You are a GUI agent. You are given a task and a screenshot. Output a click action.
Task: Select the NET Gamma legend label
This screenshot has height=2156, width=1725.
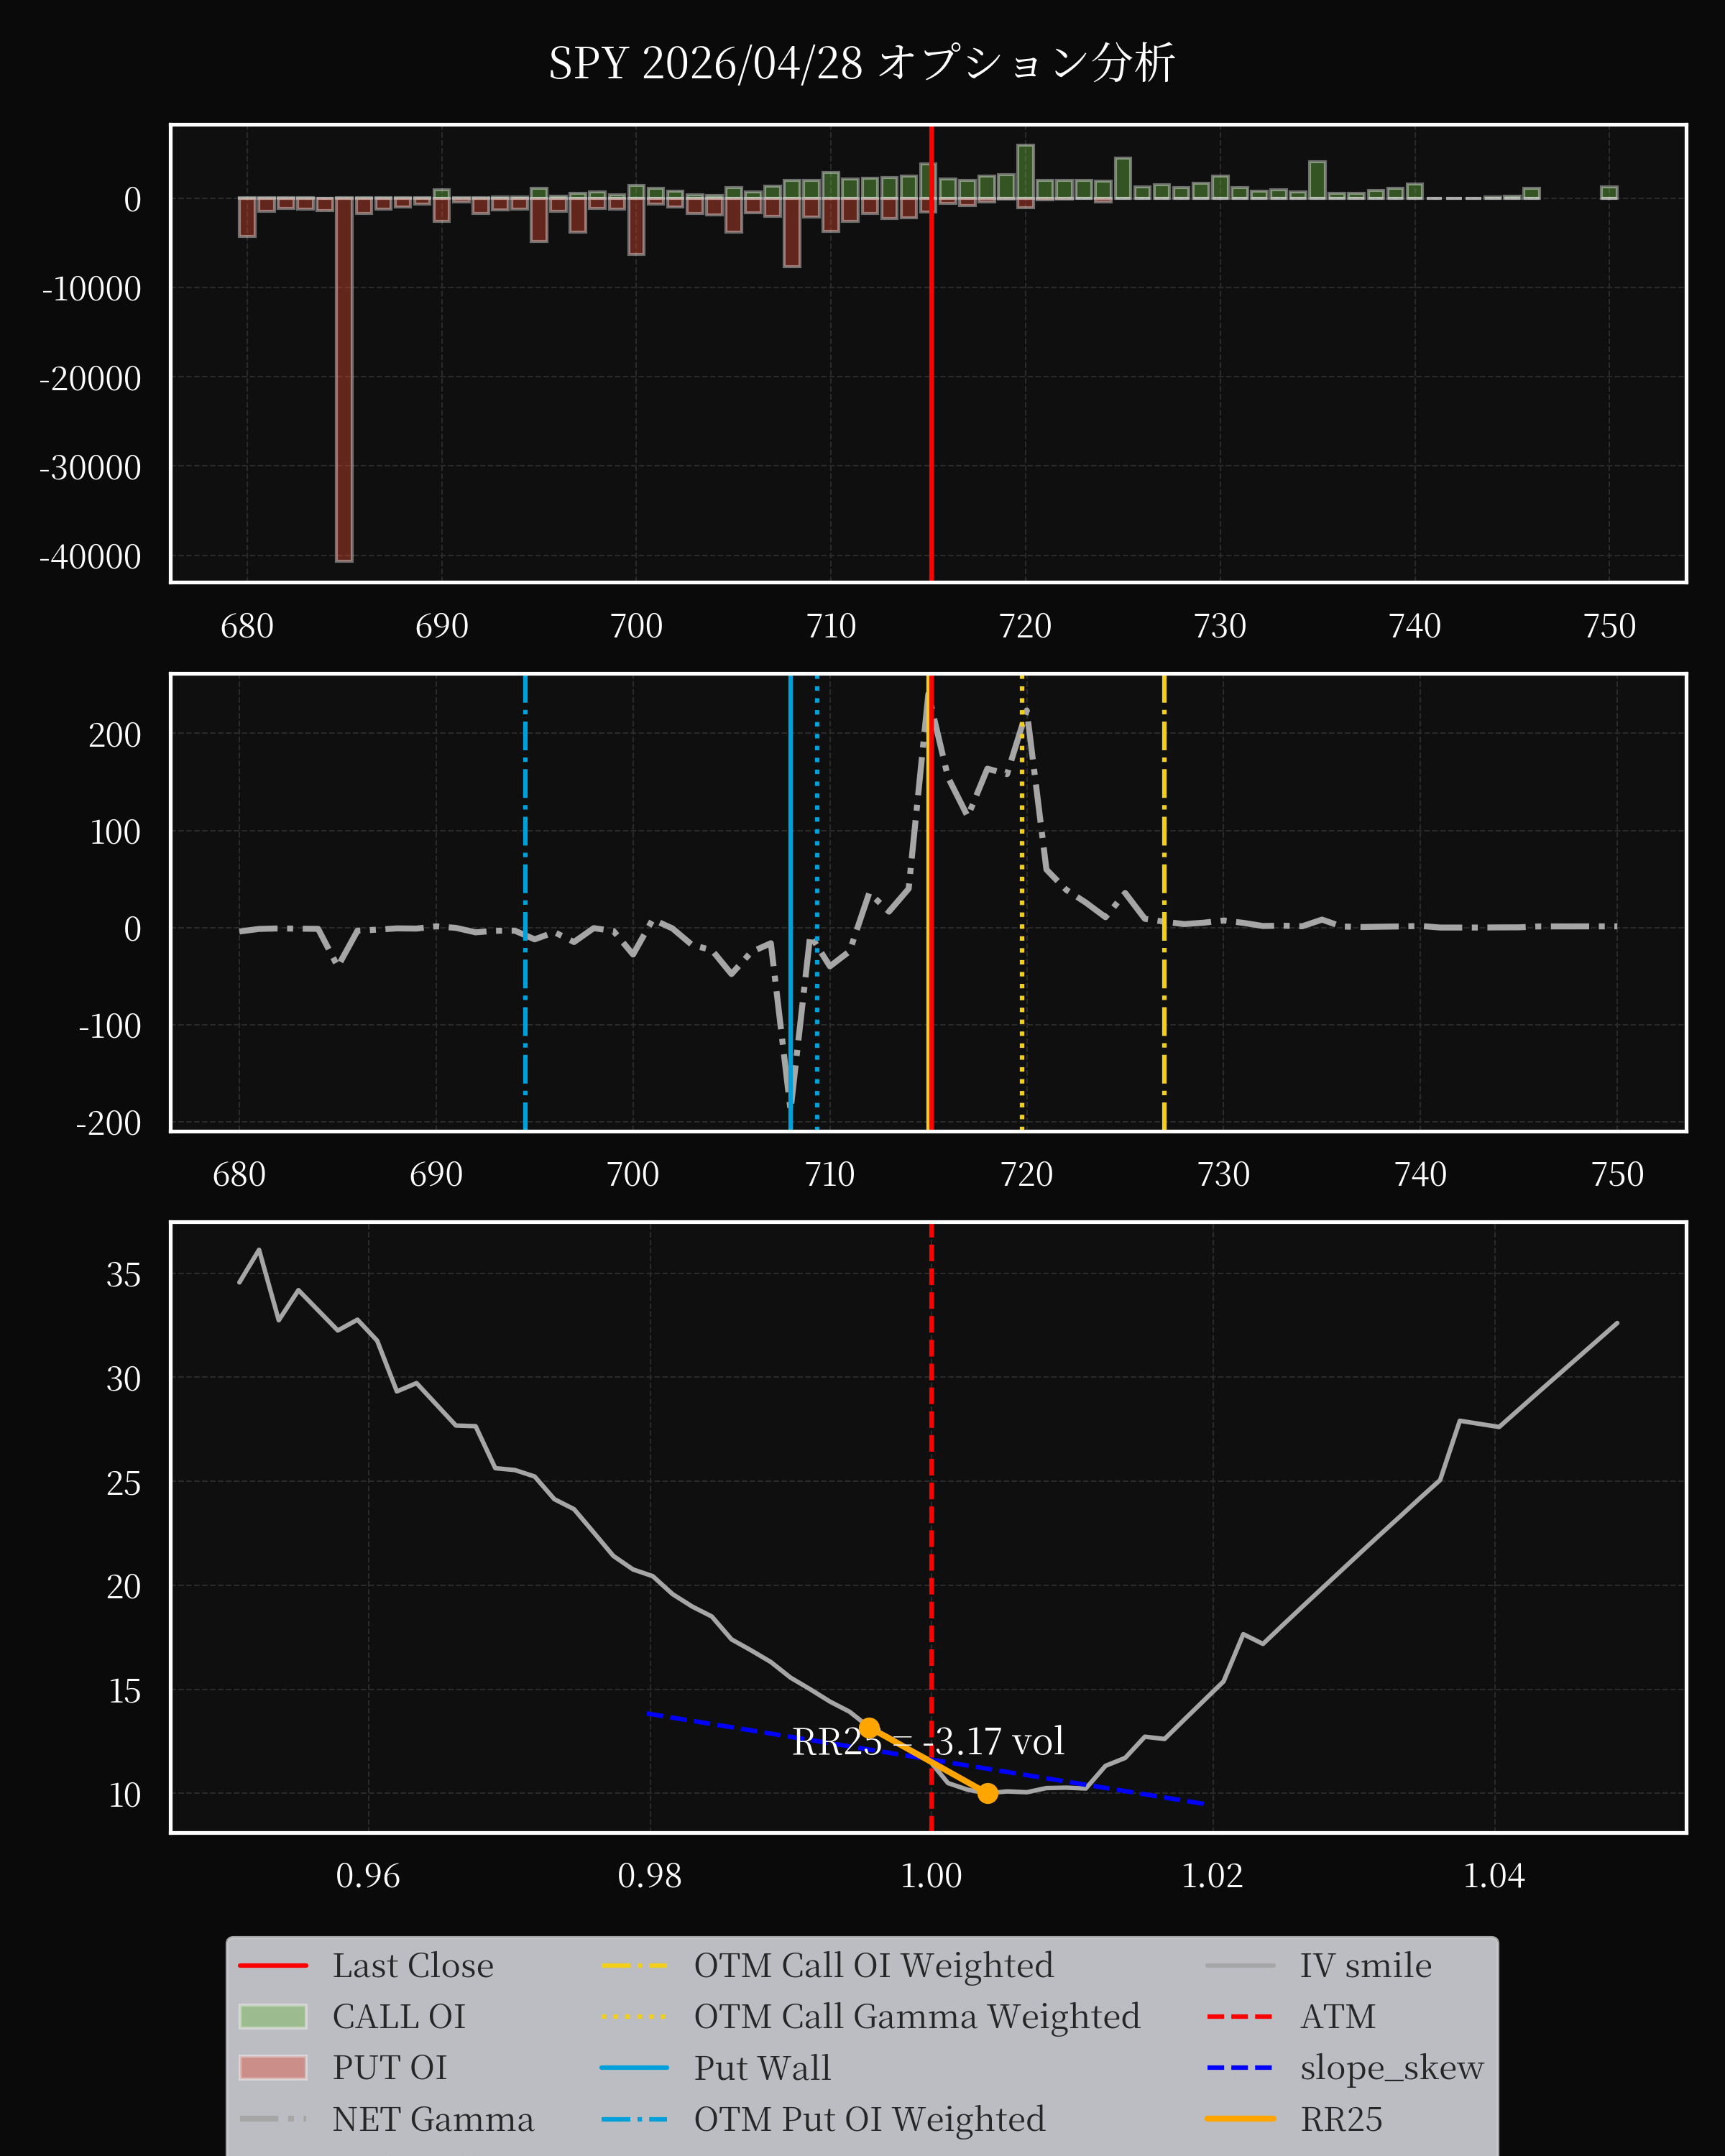pos(433,2118)
